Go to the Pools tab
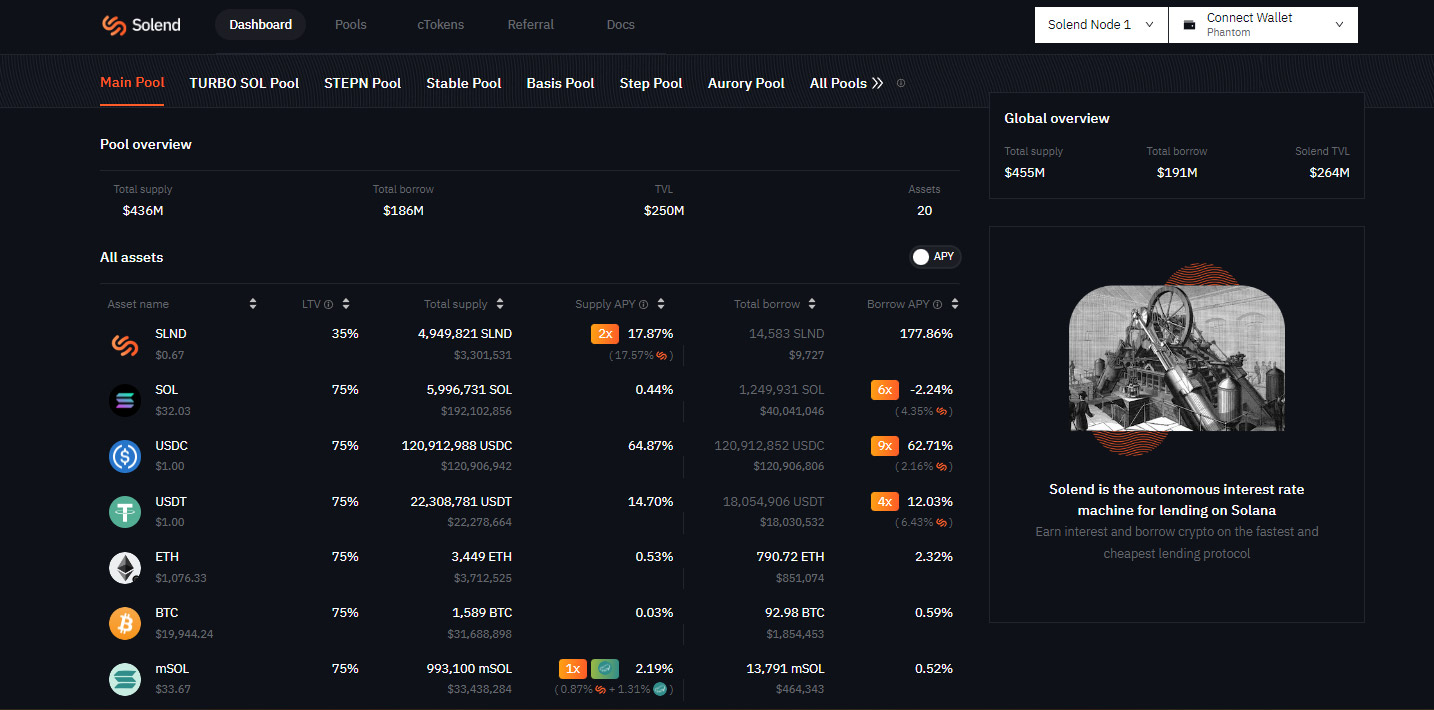This screenshot has width=1434, height=710. (351, 25)
